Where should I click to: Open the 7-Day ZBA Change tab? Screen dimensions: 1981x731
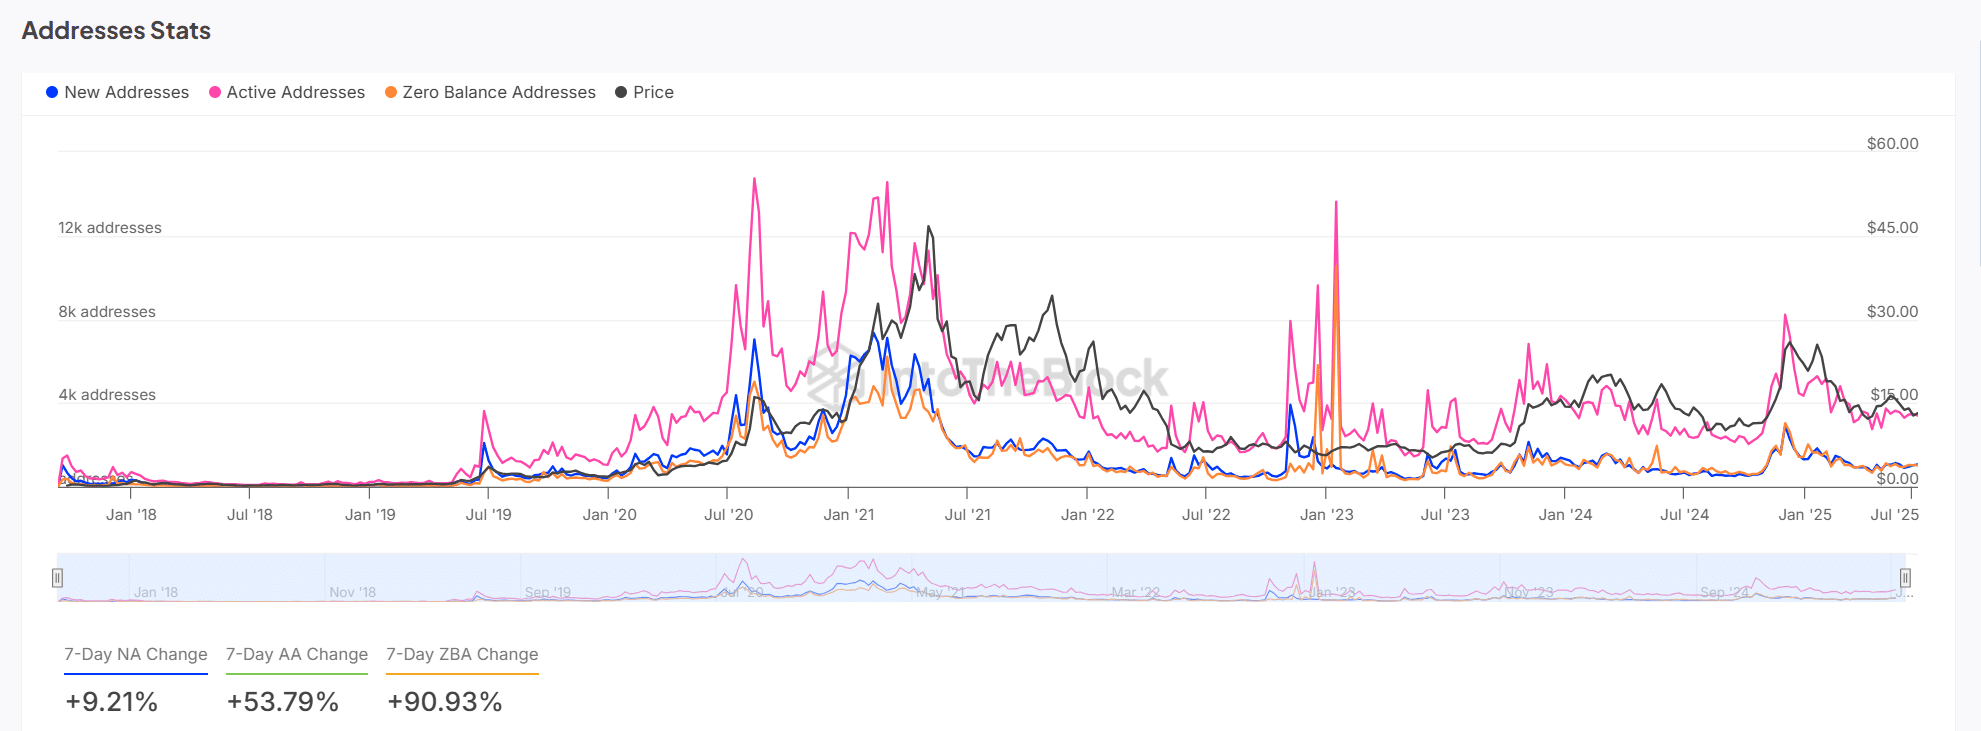coord(462,654)
